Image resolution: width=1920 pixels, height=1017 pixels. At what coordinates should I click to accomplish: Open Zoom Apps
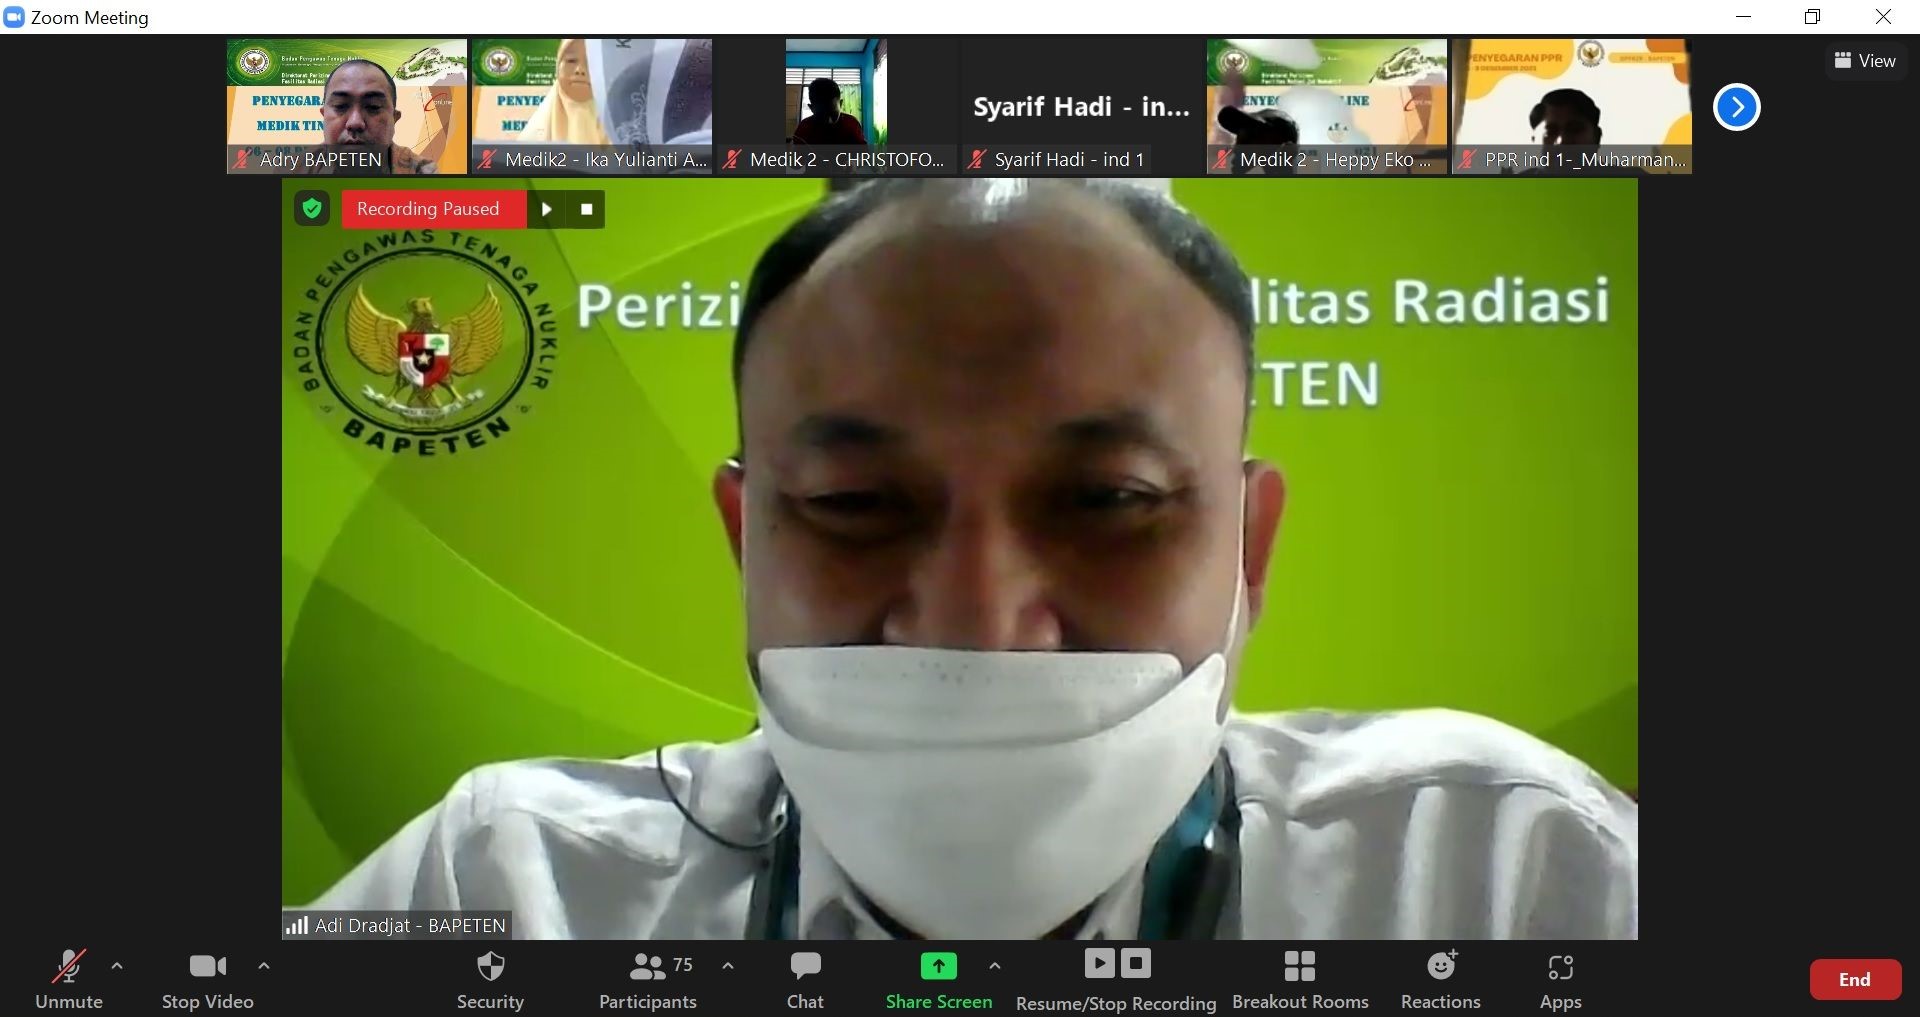(1561, 980)
